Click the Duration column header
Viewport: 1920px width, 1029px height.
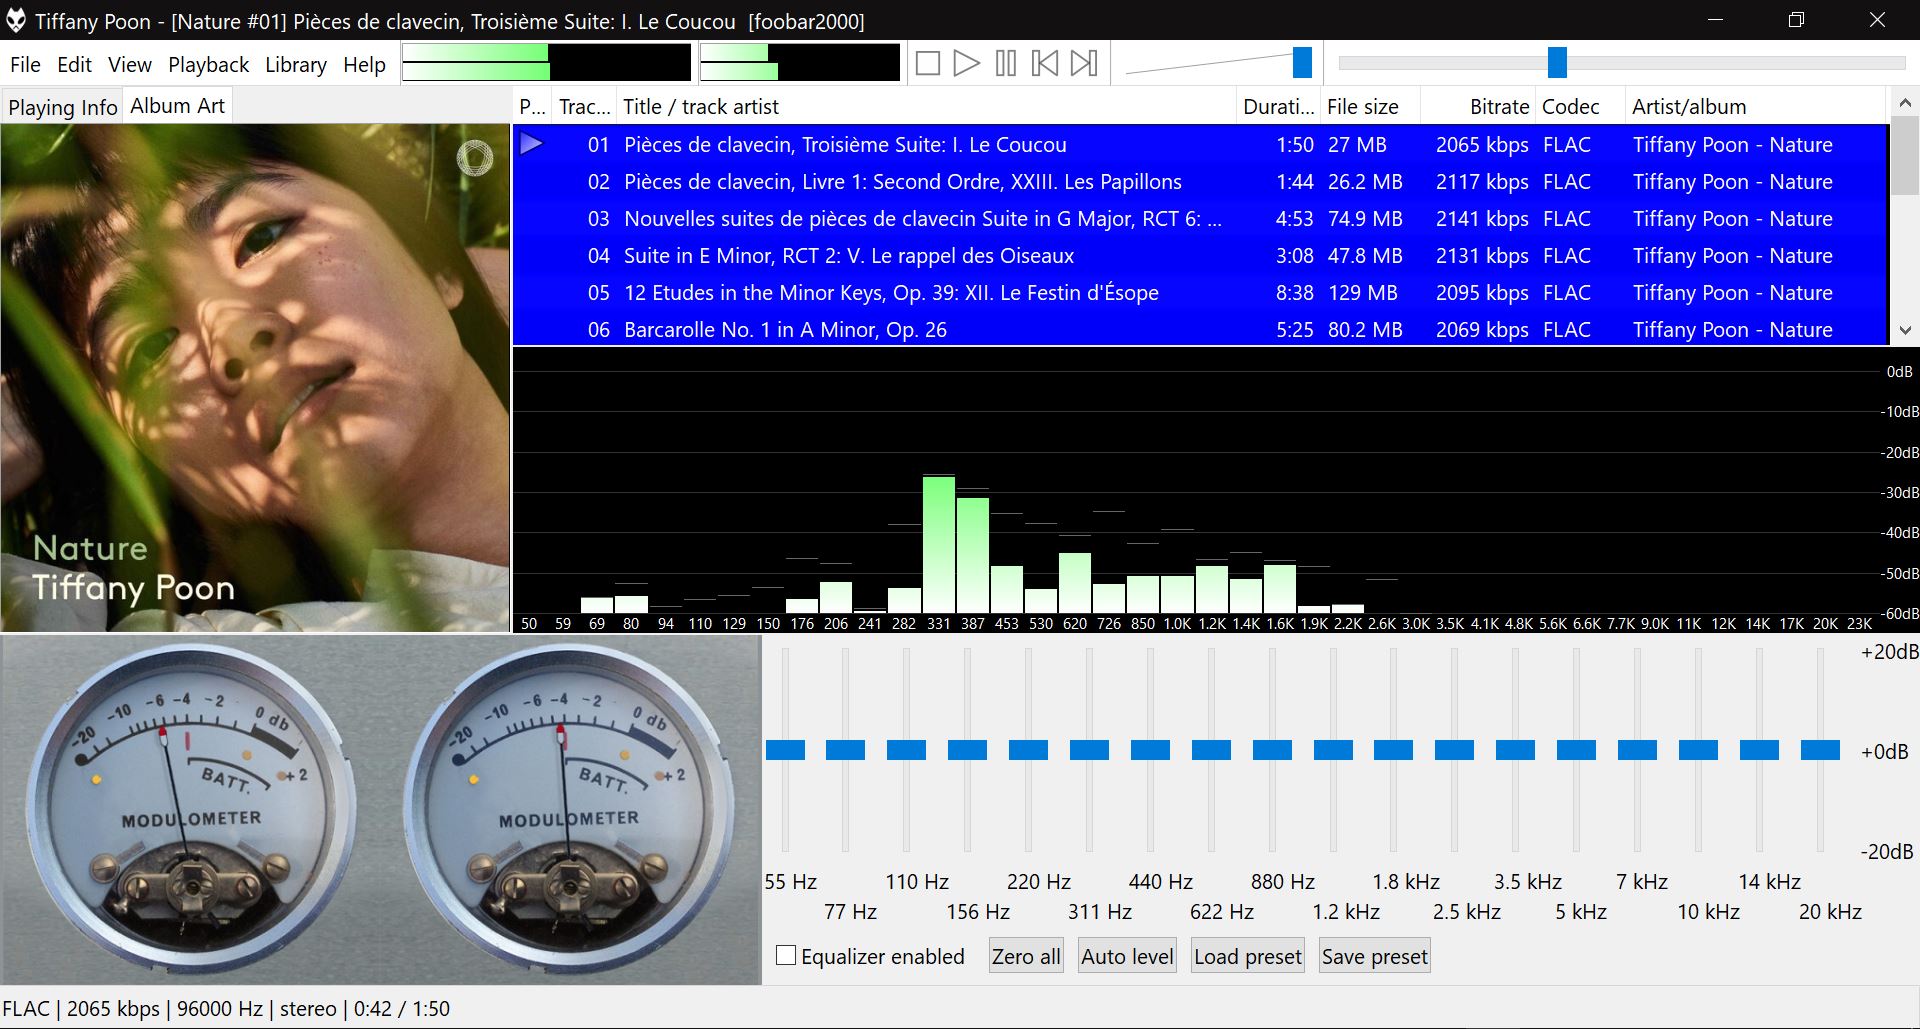[1277, 107]
